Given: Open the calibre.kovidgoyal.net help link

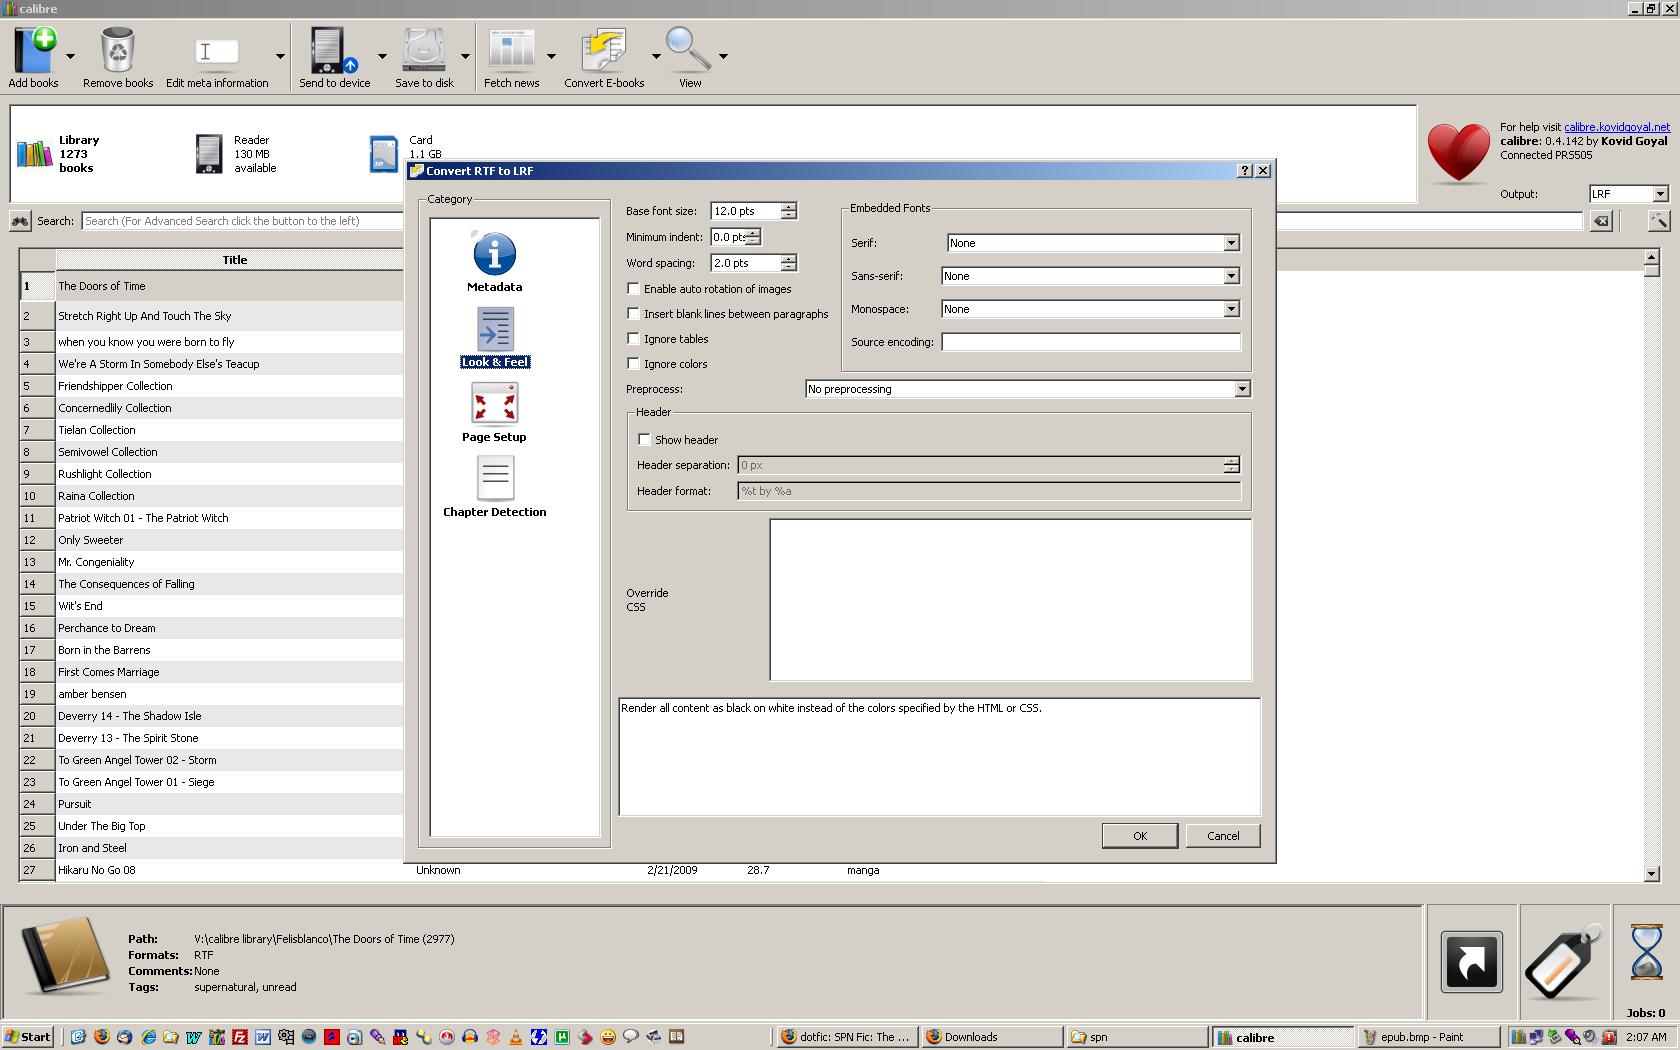Looking at the screenshot, I should point(1616,127).
